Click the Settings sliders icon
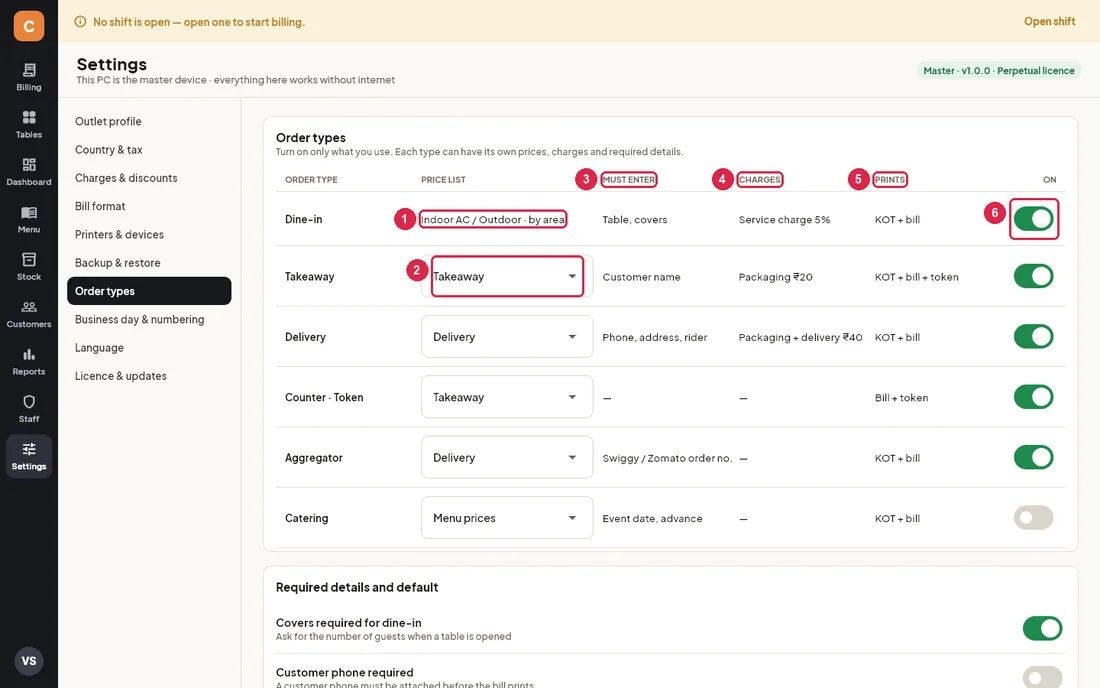 click(29, 449)
